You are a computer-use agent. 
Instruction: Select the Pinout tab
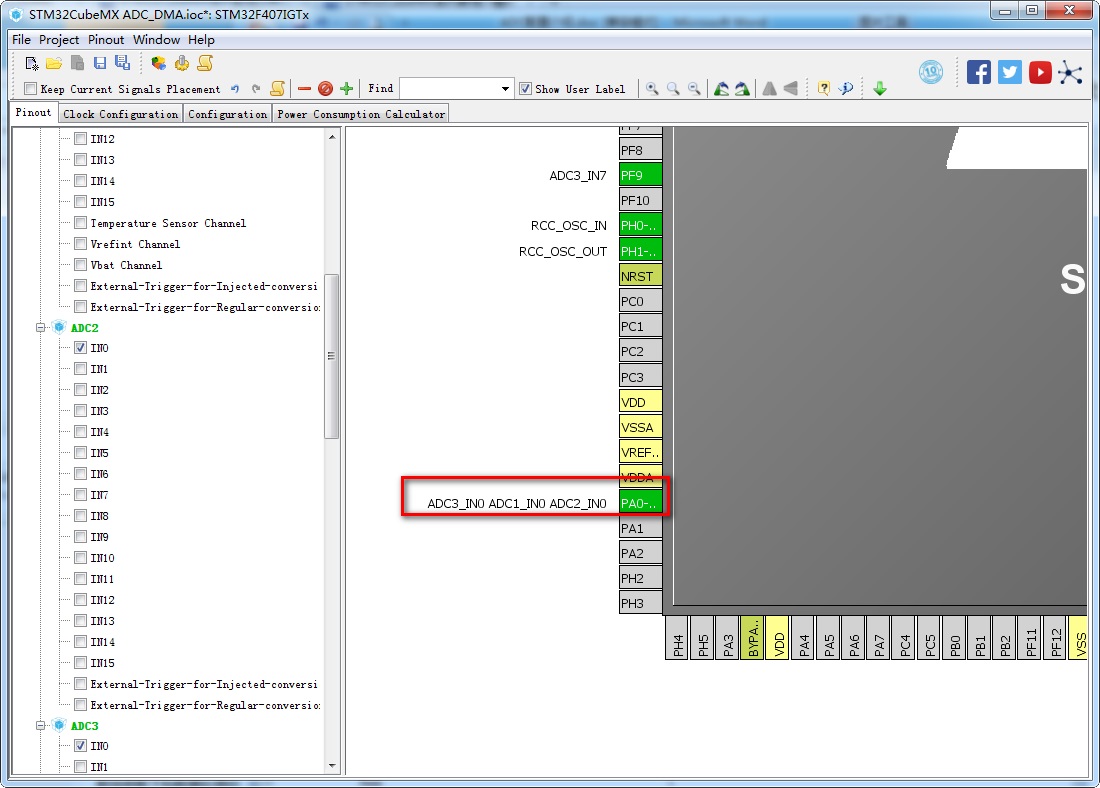click(x=34, y=113)
